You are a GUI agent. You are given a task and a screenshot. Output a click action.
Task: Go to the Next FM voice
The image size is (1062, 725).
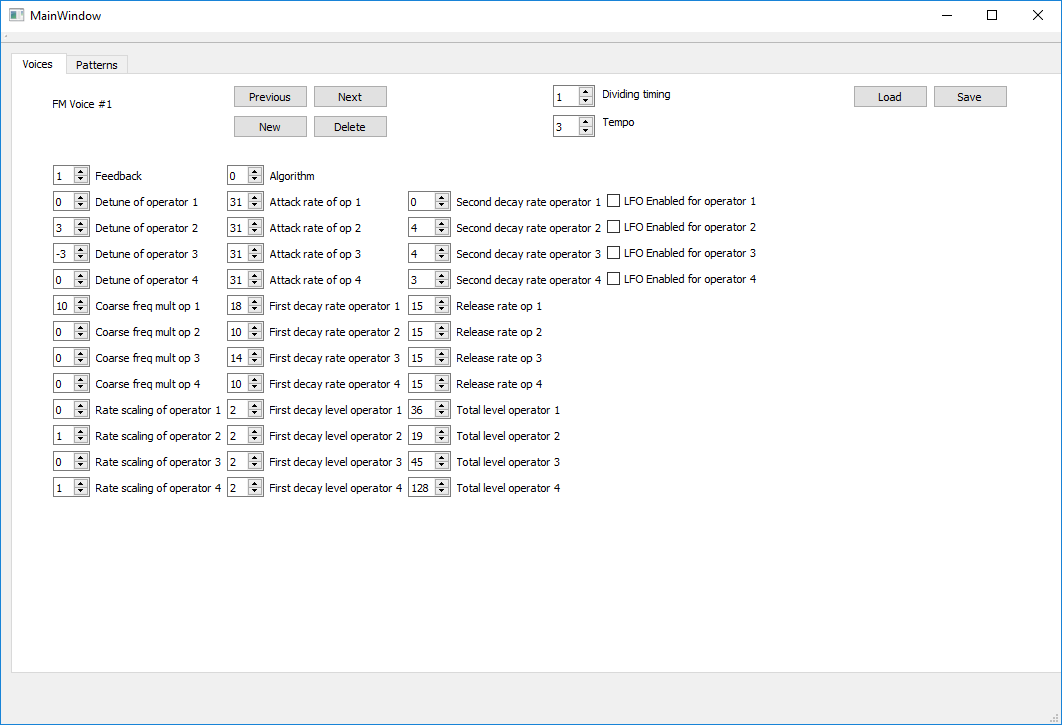coord(350,97)
